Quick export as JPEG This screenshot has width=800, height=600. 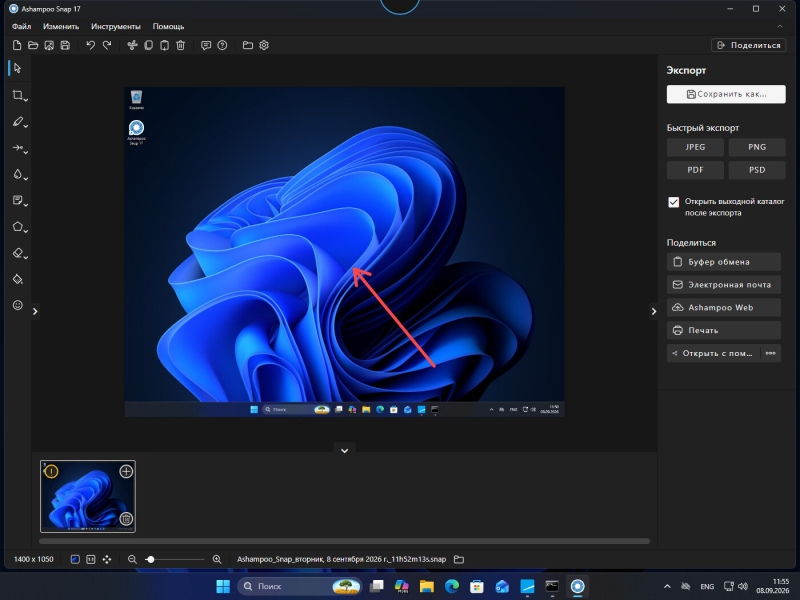695,147
